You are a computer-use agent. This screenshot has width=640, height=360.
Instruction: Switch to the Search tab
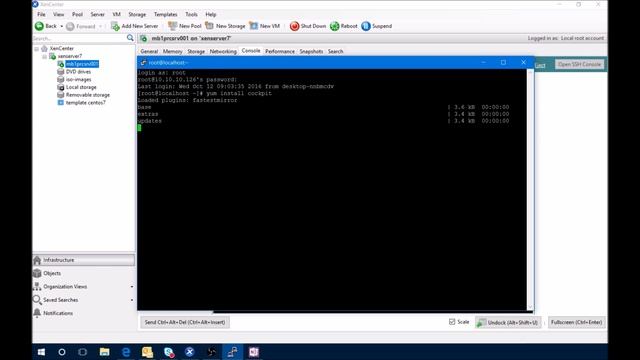[x=336, y=51]
